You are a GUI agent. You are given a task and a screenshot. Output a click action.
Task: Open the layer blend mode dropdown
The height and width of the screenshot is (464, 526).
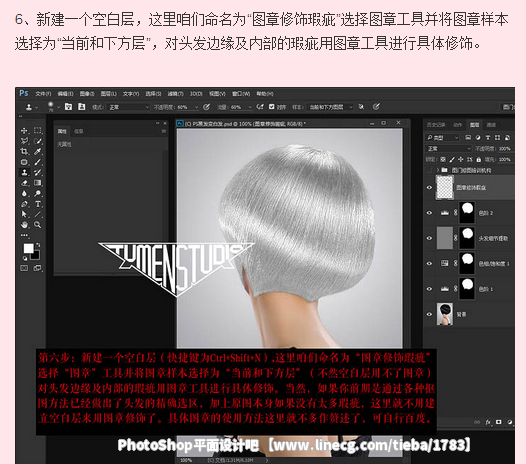pos(448,148)
